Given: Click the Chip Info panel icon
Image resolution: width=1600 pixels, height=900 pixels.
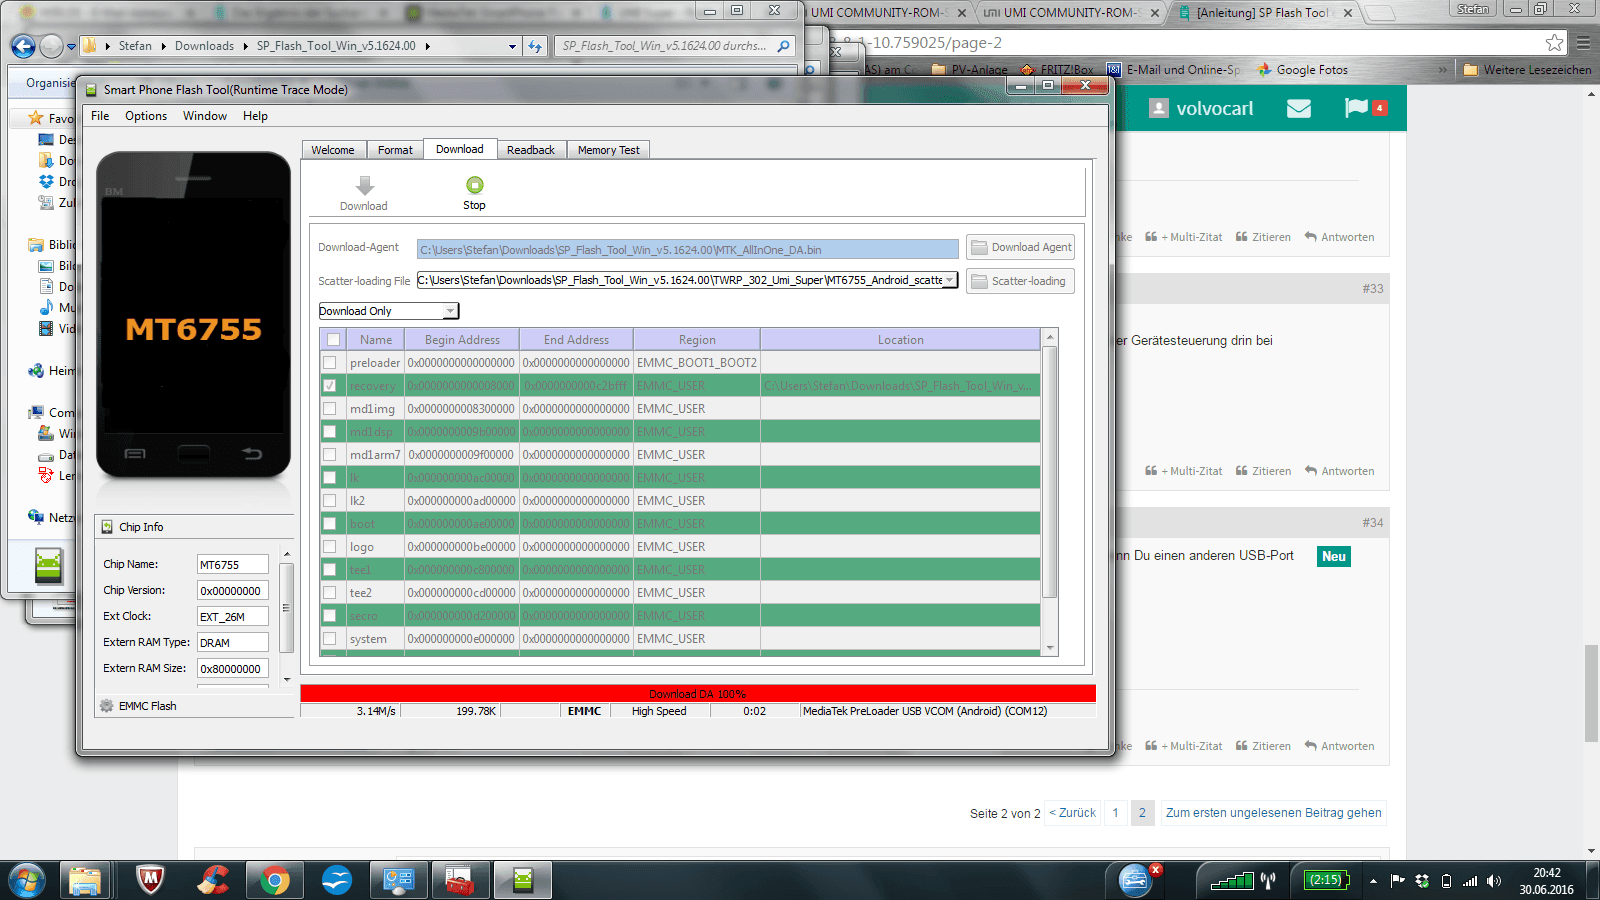Looking at the screenshot, I should (107, 527).
